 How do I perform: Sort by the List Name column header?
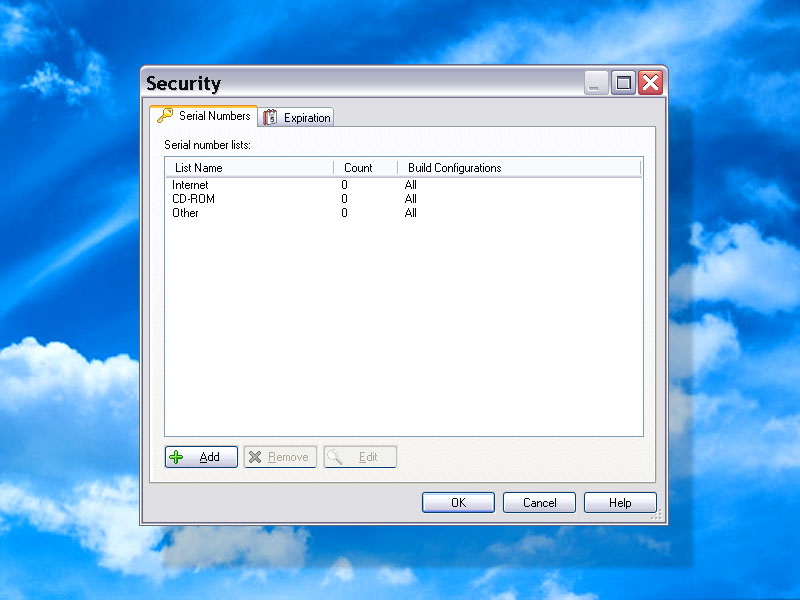click(x=249, y=168)
